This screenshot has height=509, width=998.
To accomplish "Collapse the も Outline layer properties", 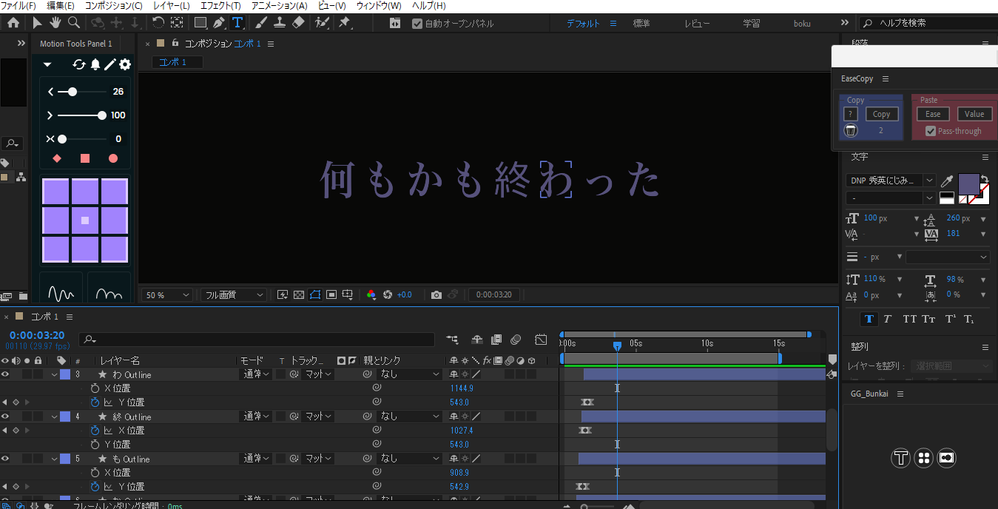I will coord(53,459).
